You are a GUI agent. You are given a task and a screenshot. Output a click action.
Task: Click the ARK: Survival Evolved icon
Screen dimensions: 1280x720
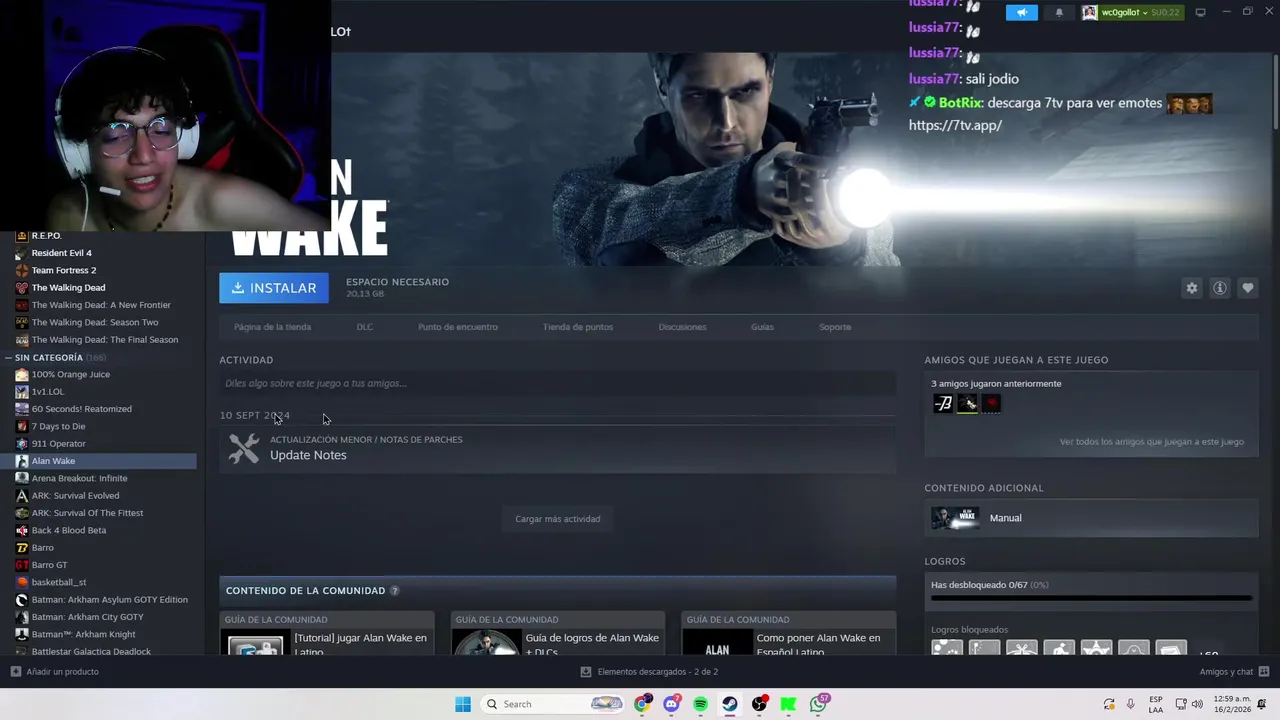point(22,496)
